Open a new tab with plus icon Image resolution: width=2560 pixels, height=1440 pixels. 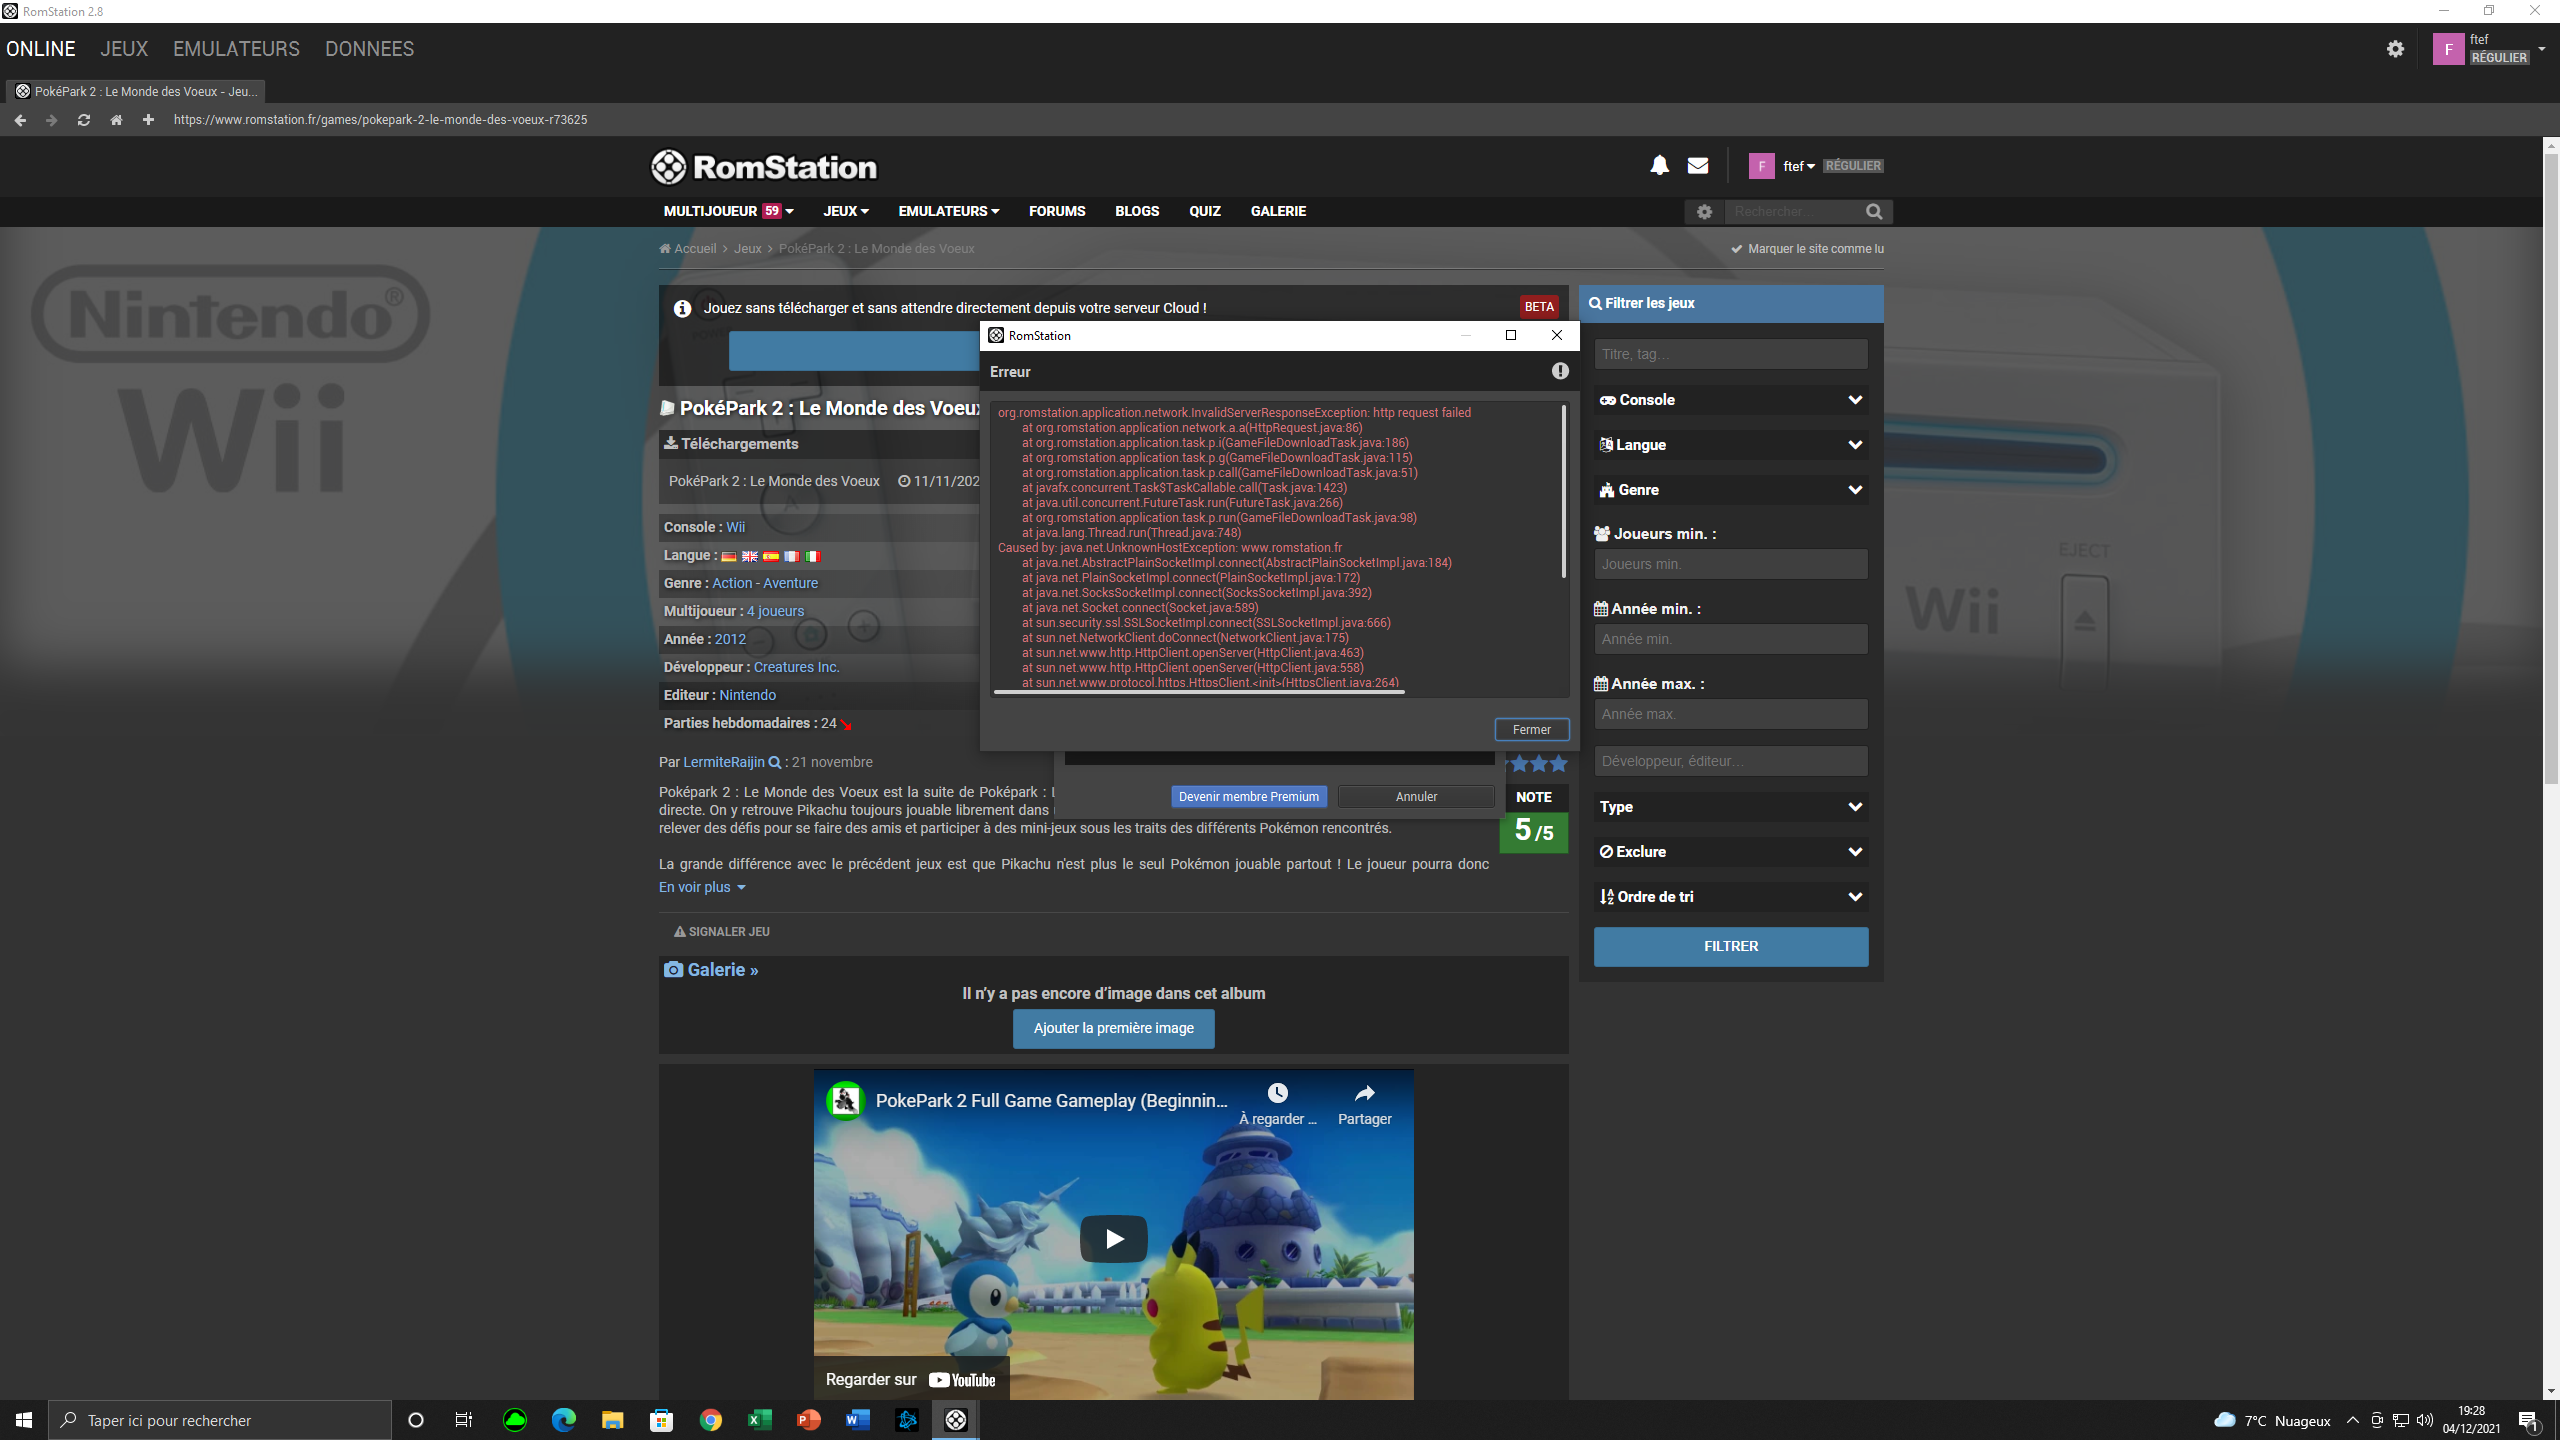tap(148, 120)
